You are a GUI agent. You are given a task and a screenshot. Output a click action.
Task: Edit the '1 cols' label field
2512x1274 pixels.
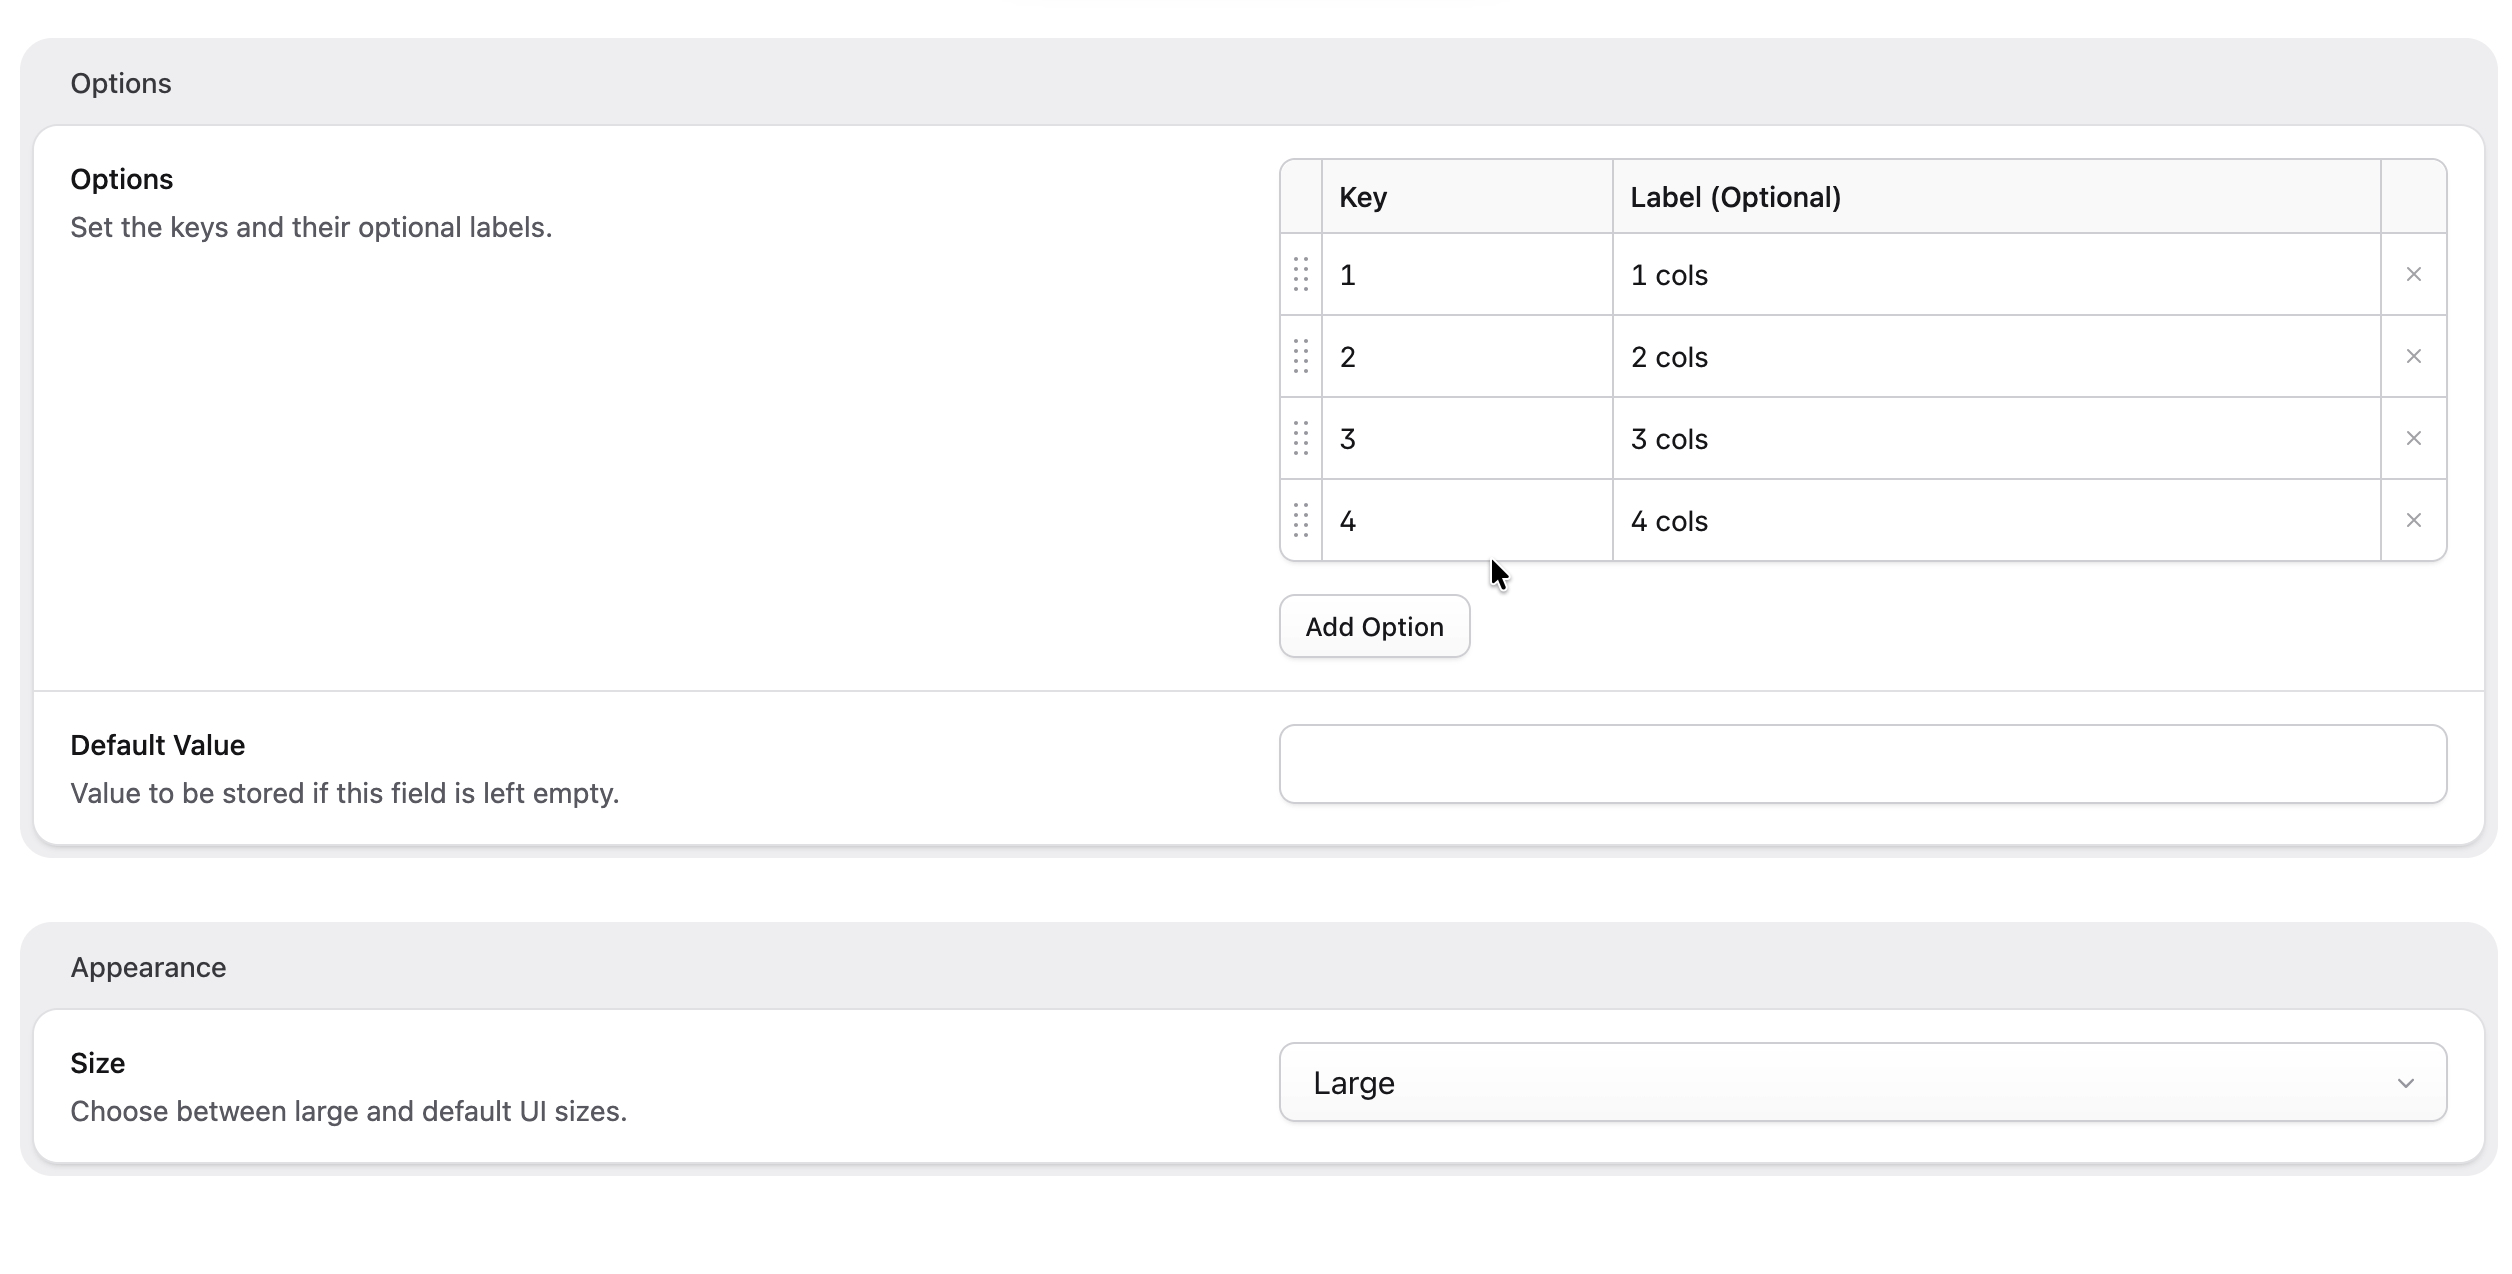click(1995, 275)
